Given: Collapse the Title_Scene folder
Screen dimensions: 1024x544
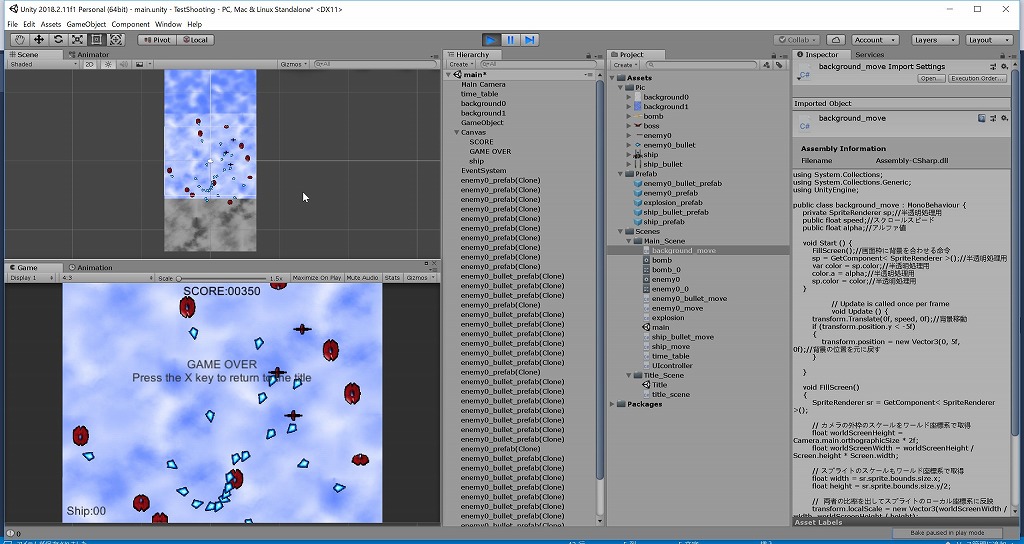Looking at the screenshot, I should [630, 376].
